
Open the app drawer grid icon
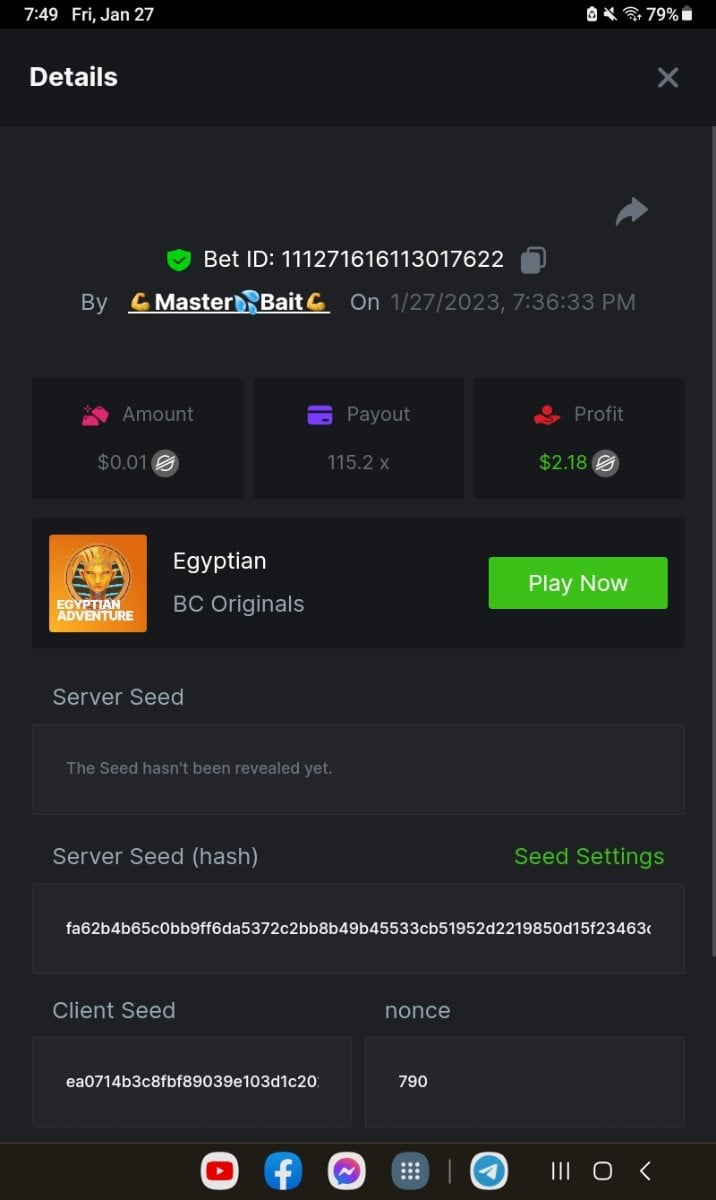click(410, 1171)
